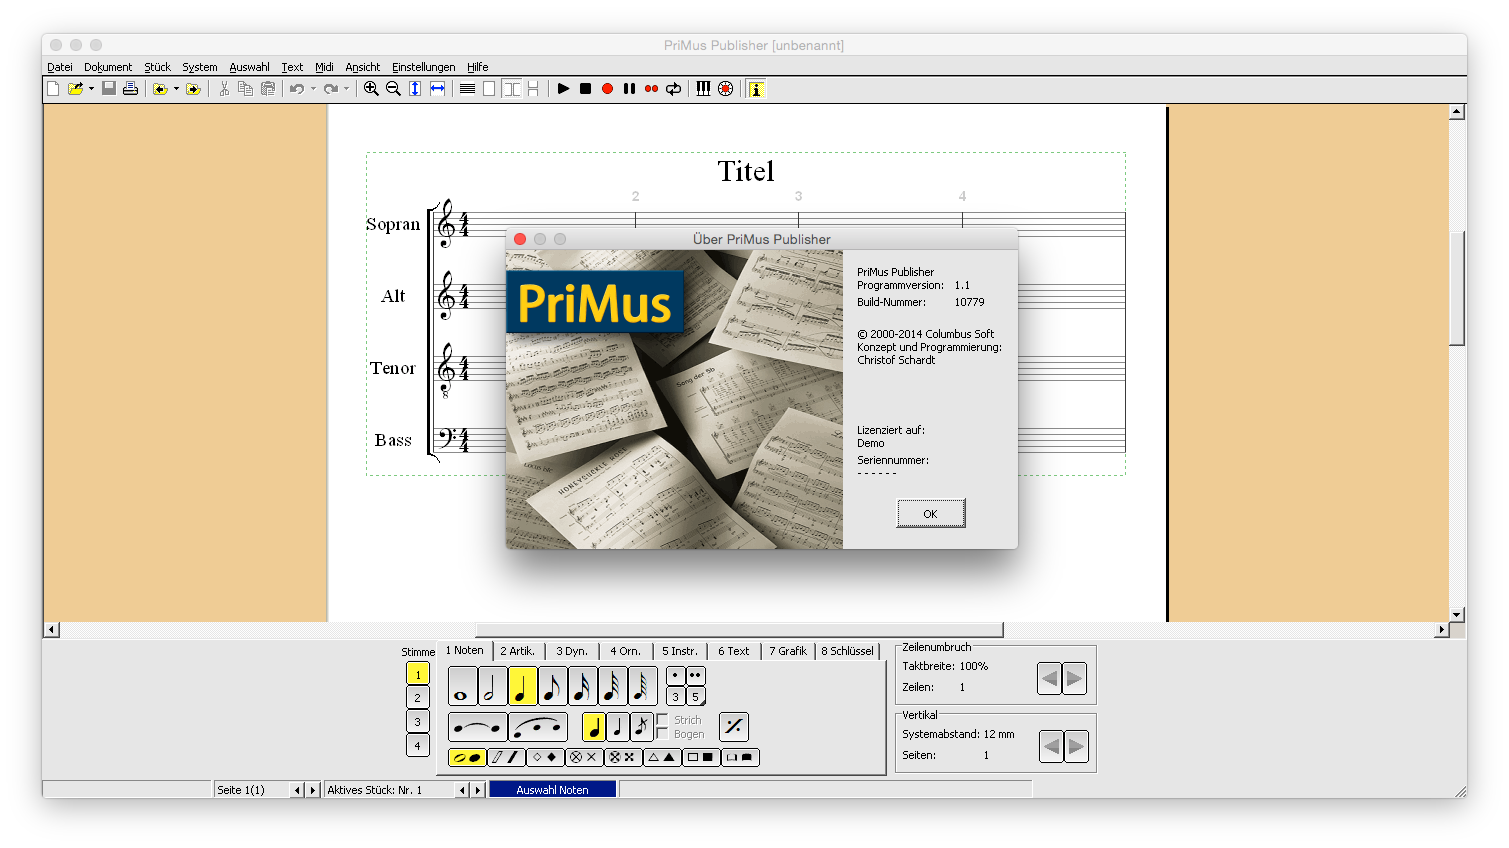Open the Datei öffnen dropdown arrow
This screenshot has width=1509, height=848.
[91, 88]
